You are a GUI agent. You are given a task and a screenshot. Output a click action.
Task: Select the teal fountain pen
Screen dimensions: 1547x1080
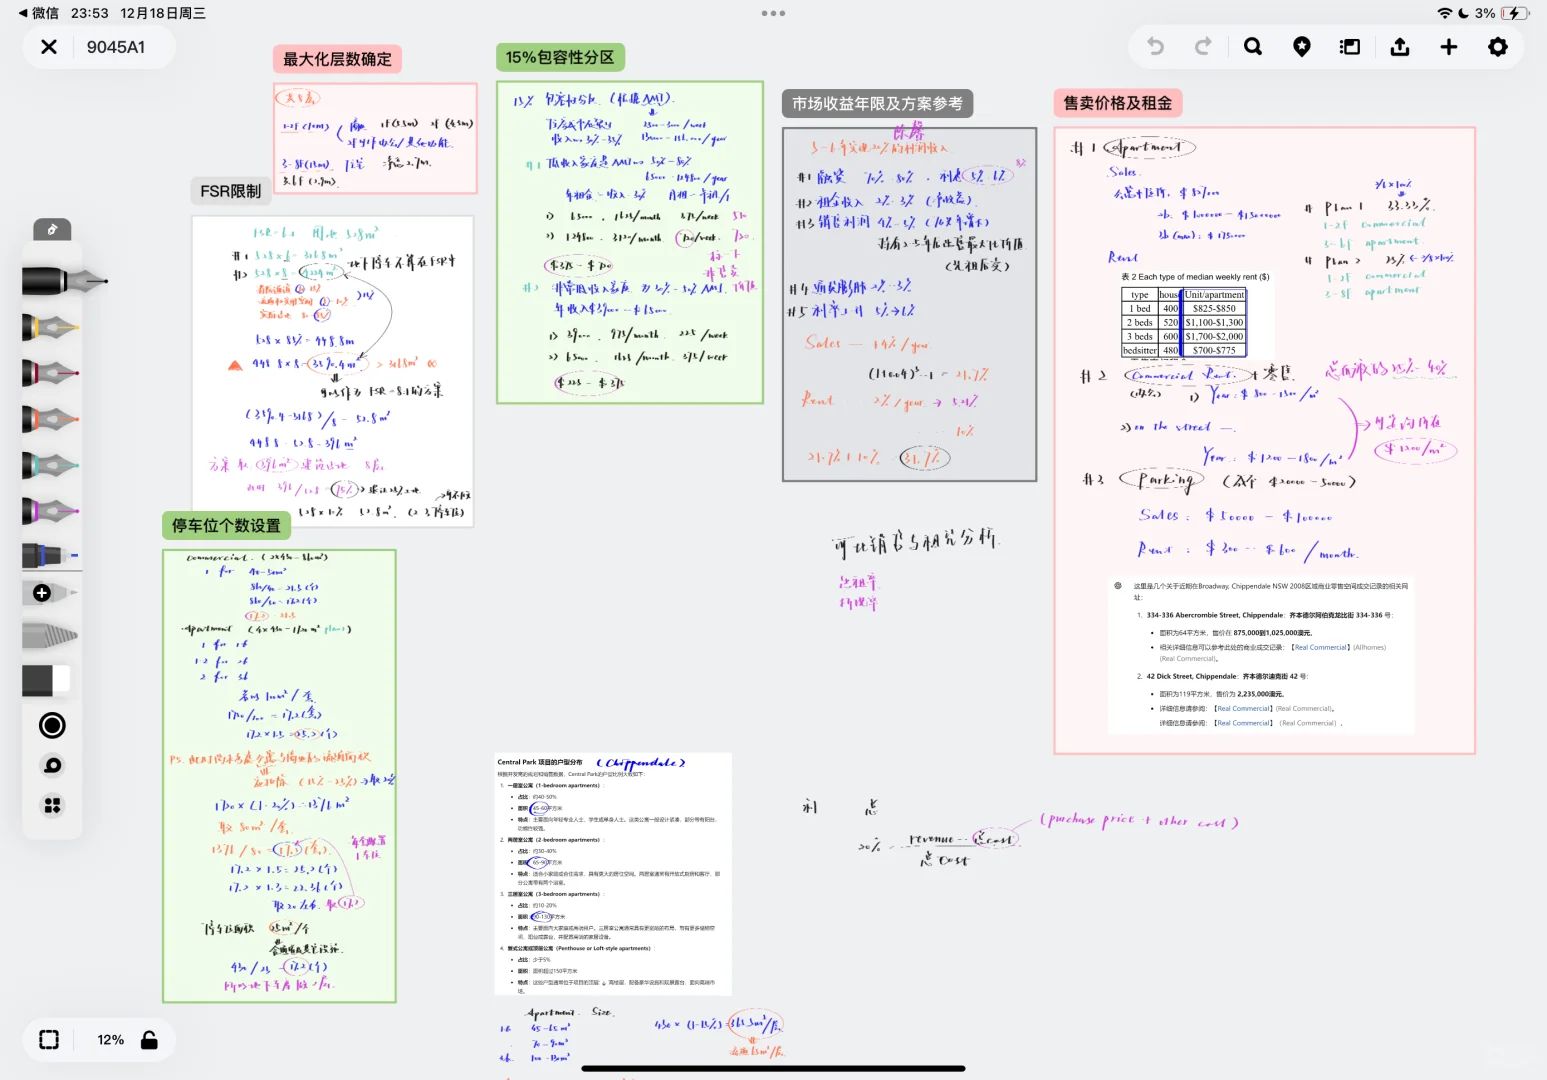coord(50,465)
